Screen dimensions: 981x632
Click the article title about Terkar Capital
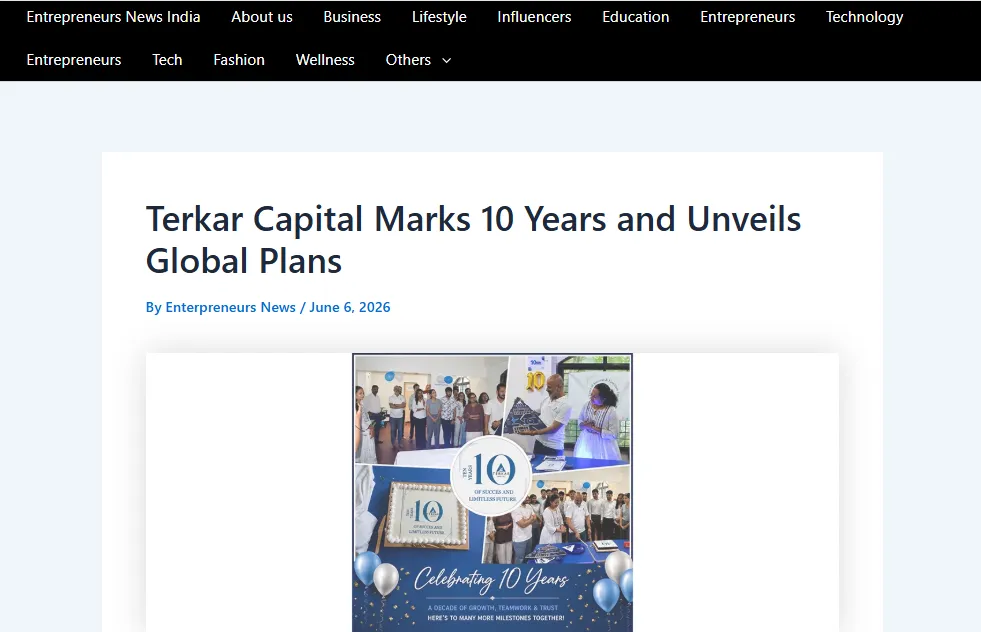click(473, 240)
